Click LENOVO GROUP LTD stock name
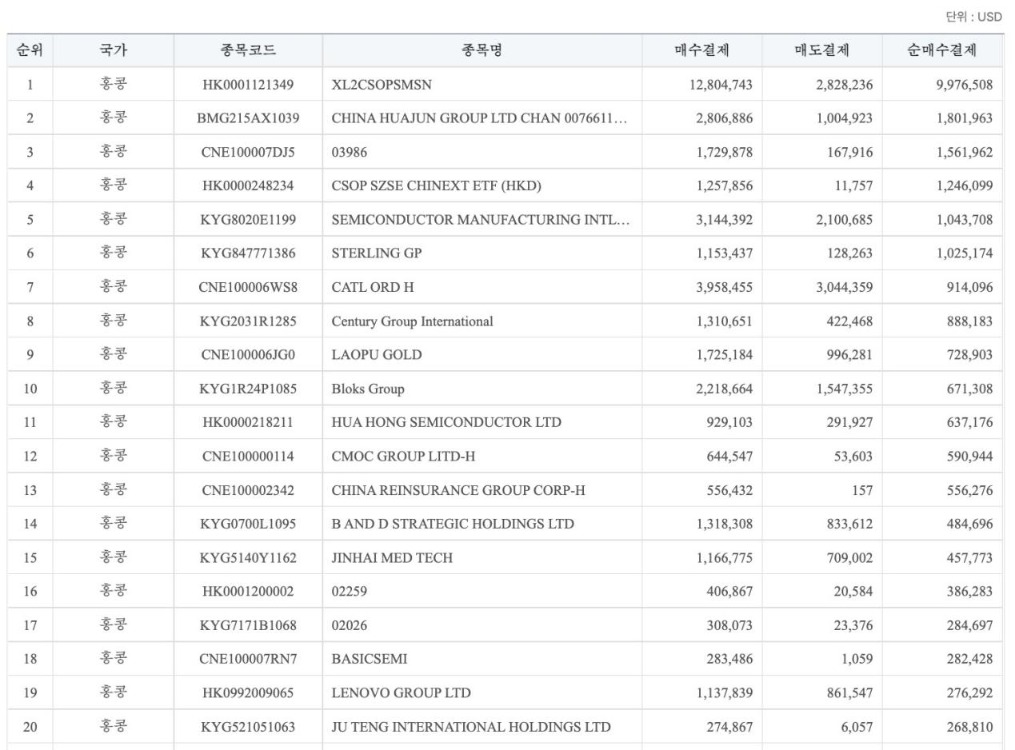1015x750 pixels. tap(401, 693)
